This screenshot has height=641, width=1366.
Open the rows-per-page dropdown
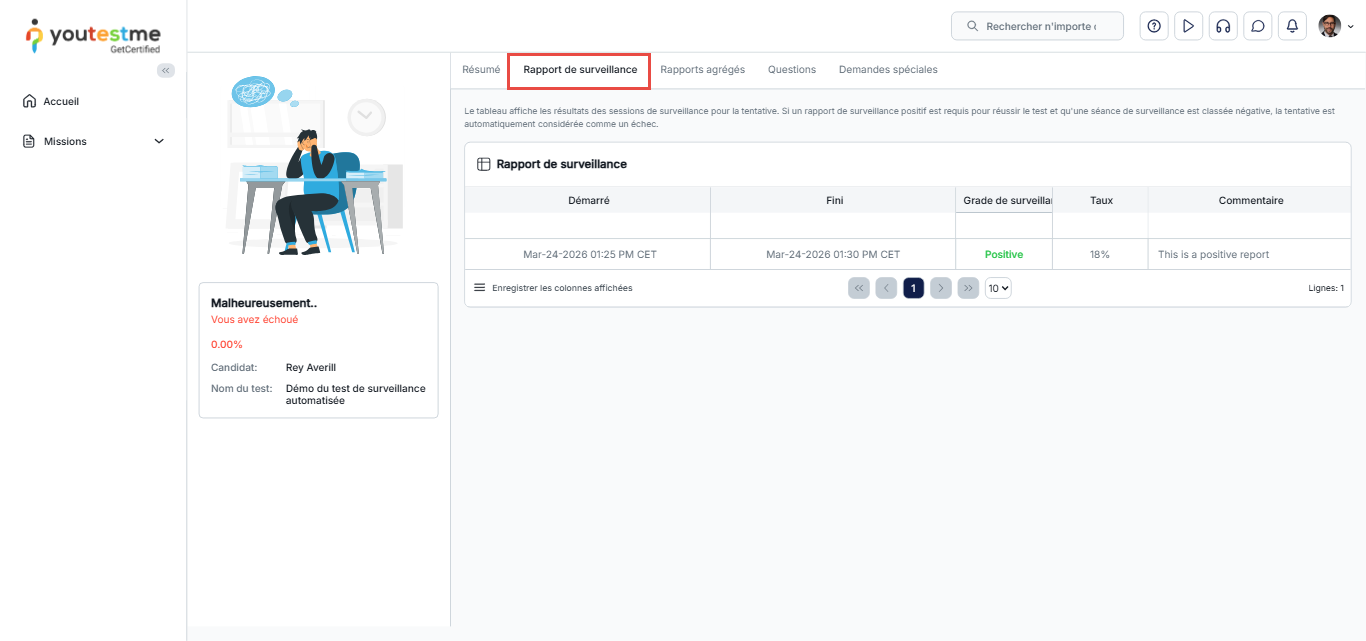pyautogui.click(x=998, y=288)
